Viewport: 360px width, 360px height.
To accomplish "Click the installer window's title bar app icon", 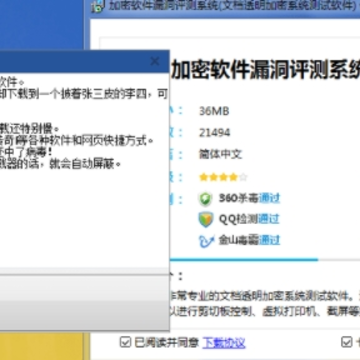I will click(x=97, y=7).
